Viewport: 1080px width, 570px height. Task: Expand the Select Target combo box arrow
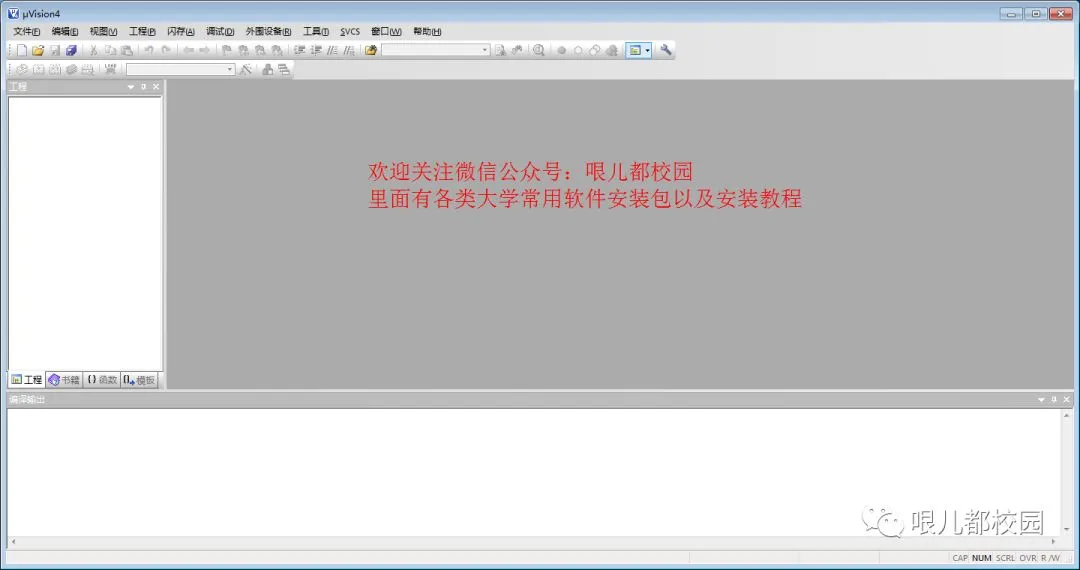click(229, 69)
